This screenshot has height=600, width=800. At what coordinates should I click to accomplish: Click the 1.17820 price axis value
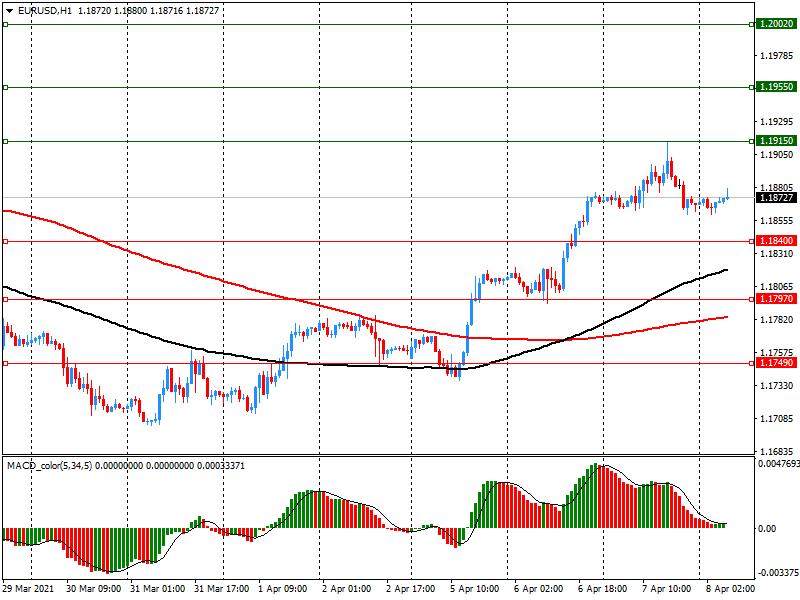[777, 319]
